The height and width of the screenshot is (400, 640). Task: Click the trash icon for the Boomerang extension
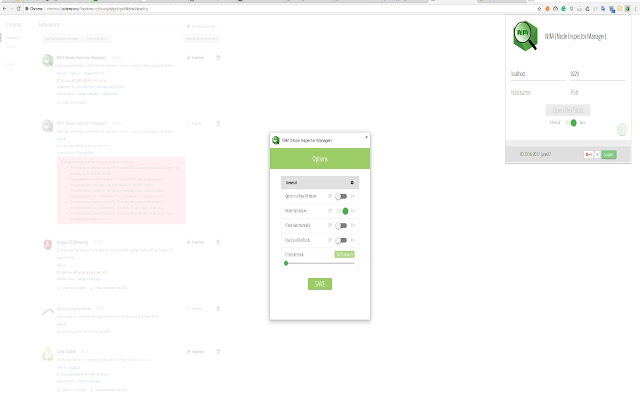[218, 309]
